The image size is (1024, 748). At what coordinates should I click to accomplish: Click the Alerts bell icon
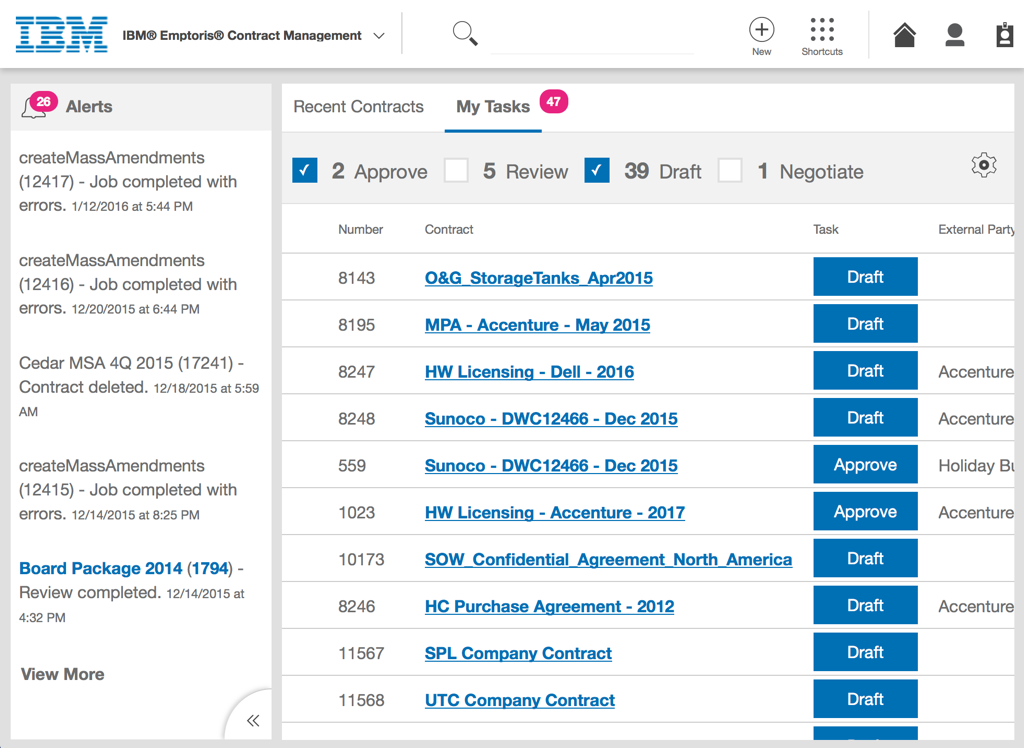pos(35,107)
